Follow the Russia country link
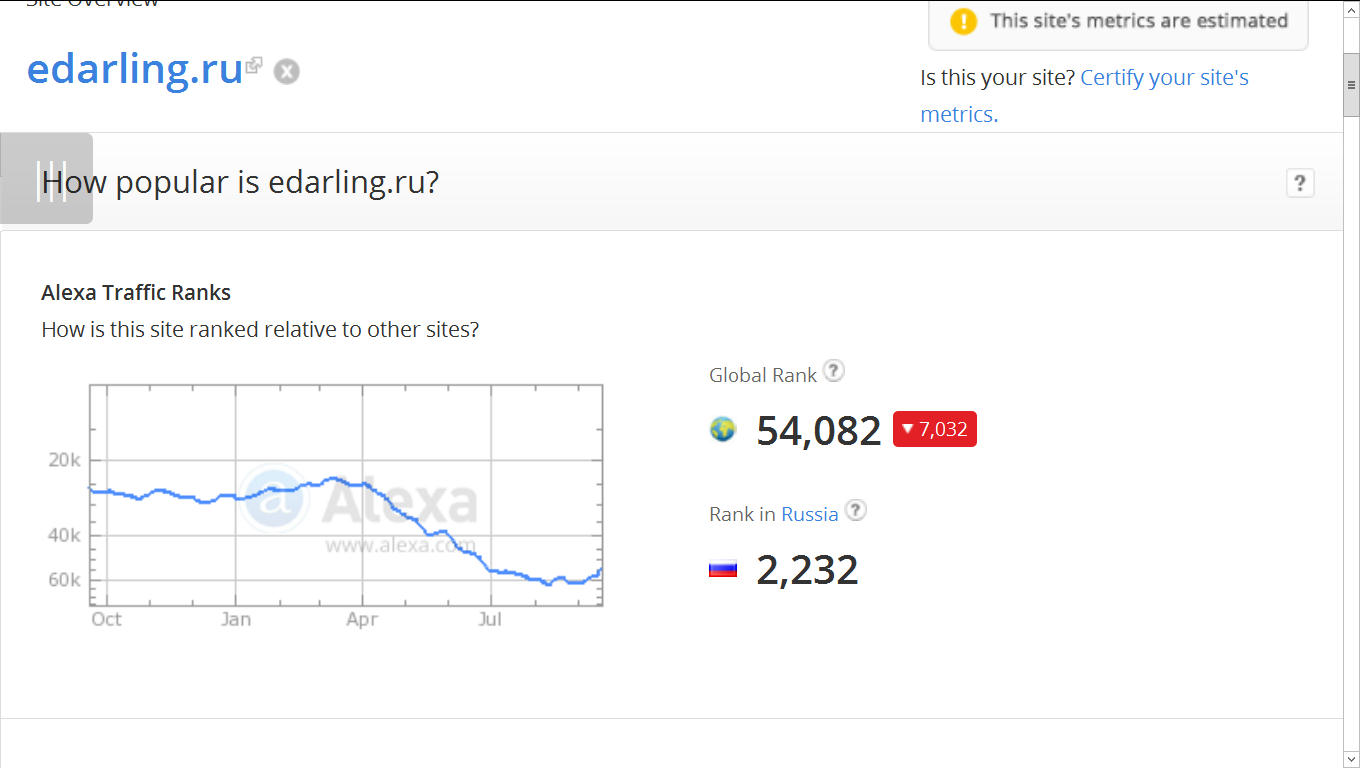The height and width of the screenshot is (768, 1360). pyautogui.click(x=810, y=514)
